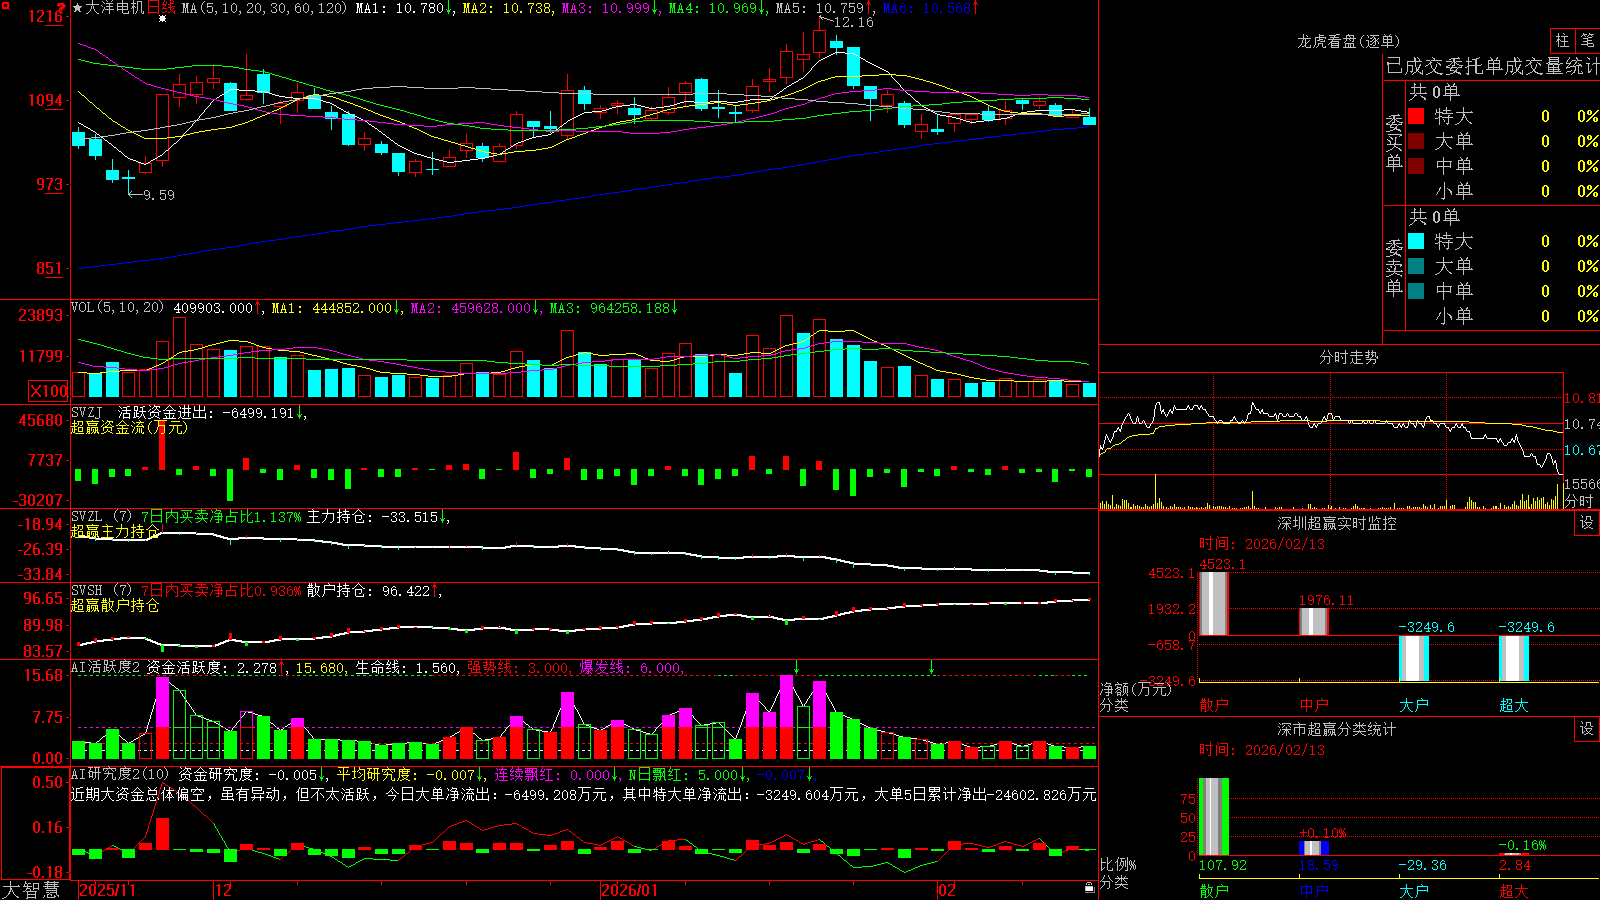Click the 超赢散户持仓 label

coord(115,605)
